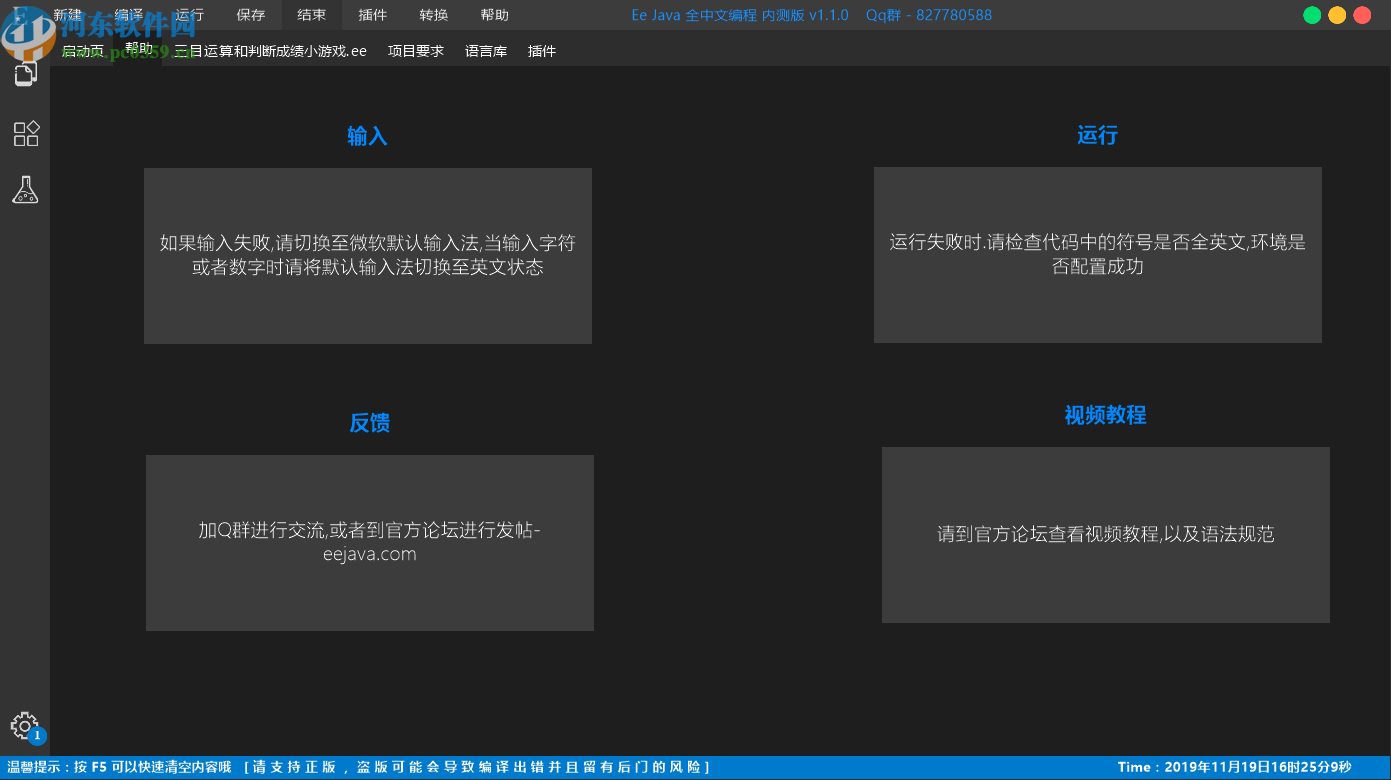Open the 帮助 menu
Image resolution: width=1391 pixels, height=780 pixels.
point(495,14)
